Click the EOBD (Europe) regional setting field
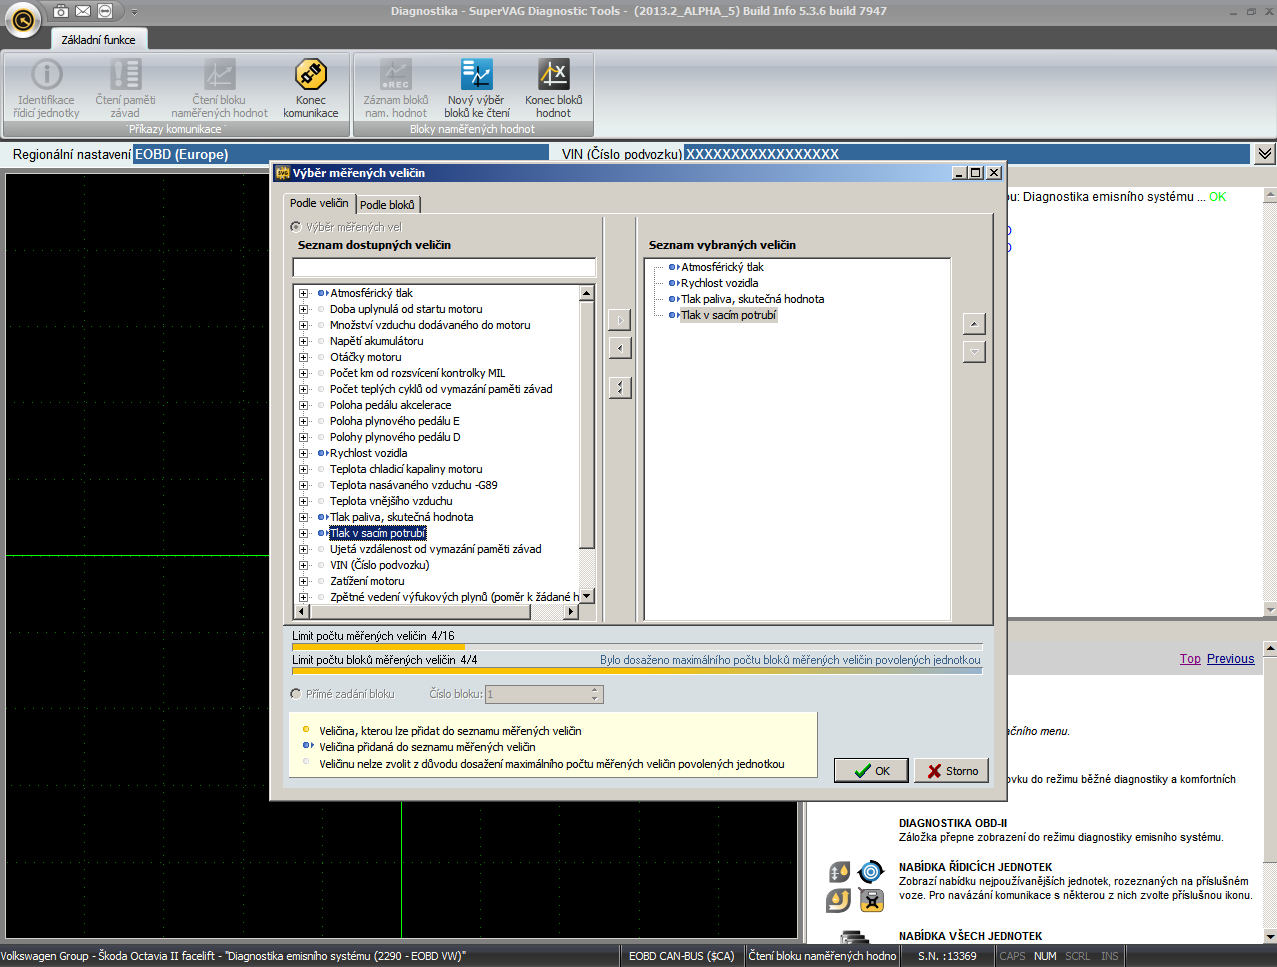1277x967 pixels. [341, 154]
